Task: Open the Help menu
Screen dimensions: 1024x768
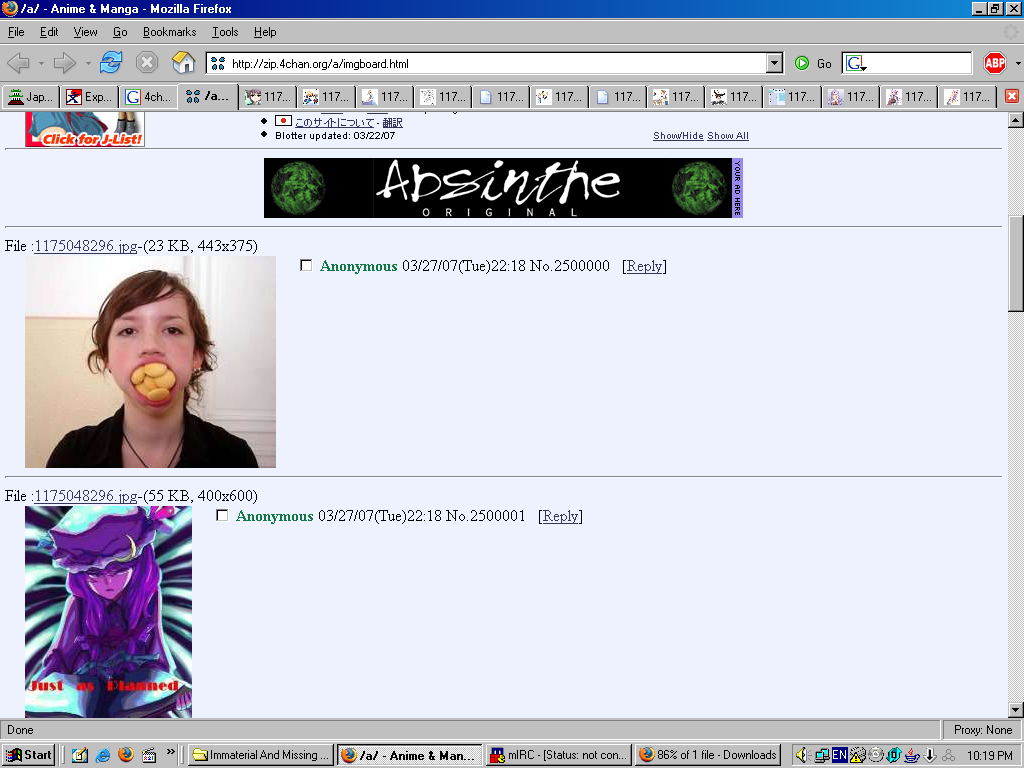Action: [265, 32]
